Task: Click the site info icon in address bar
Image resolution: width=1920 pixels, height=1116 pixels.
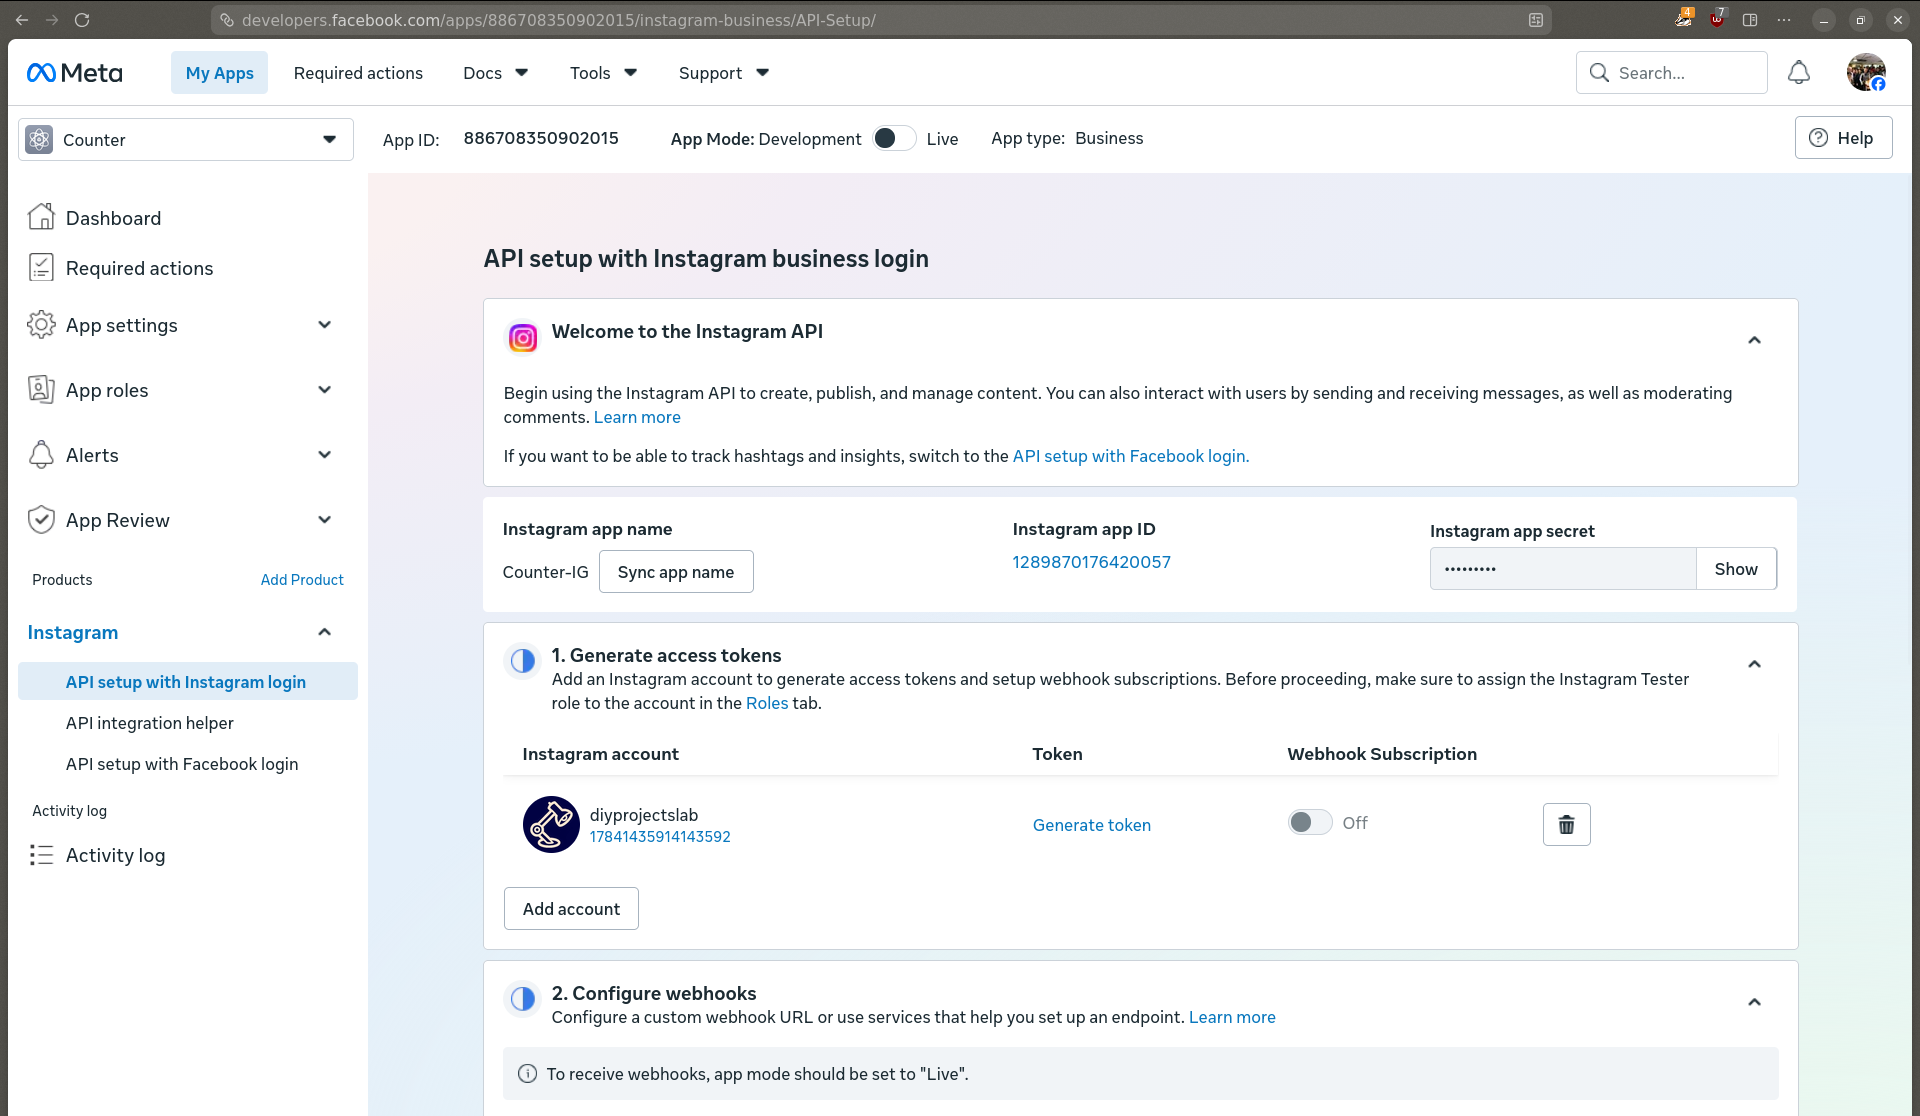Action: (227, 20)
